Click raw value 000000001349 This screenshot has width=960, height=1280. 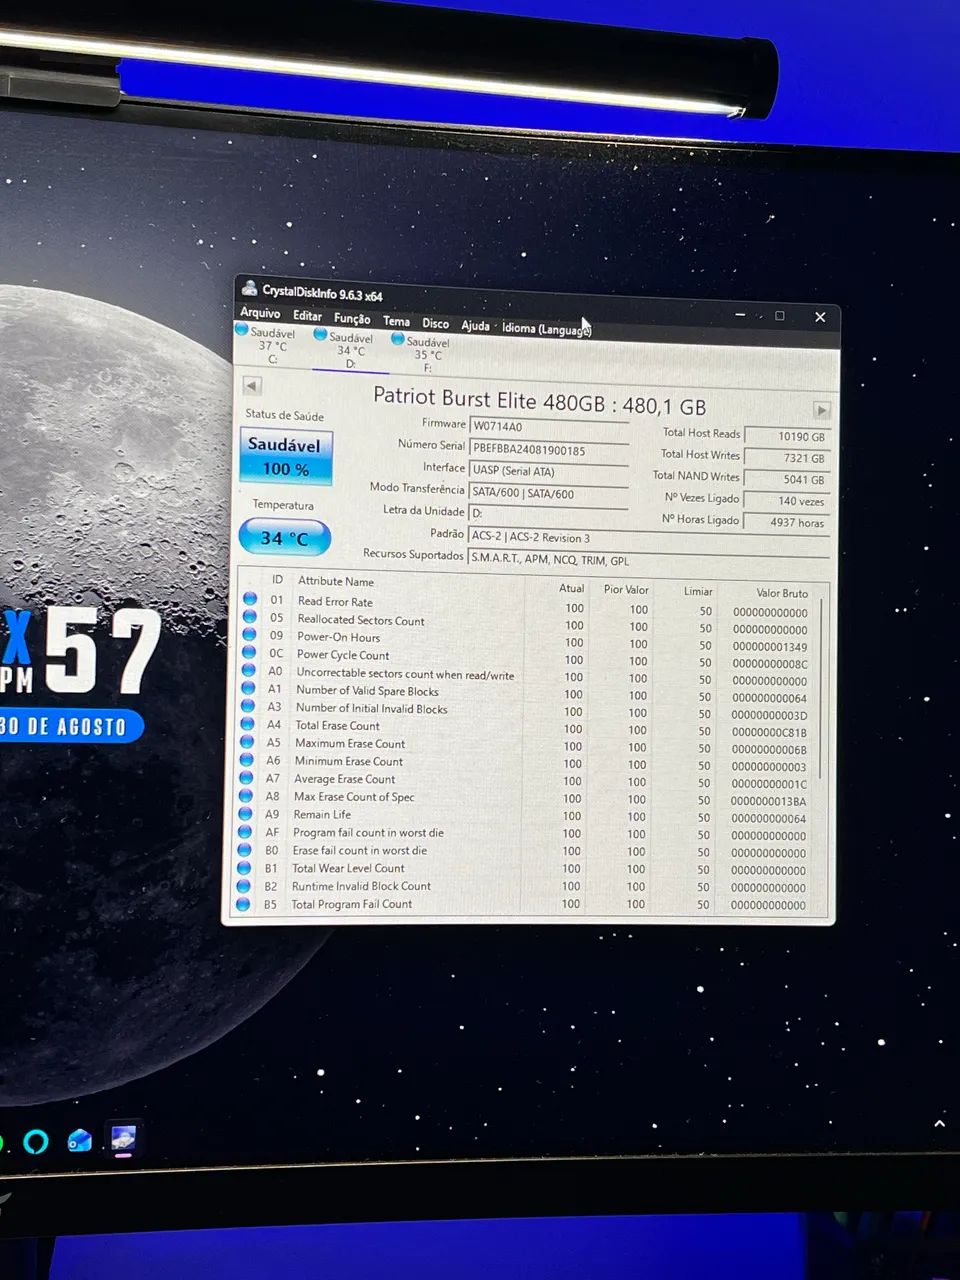769,647
